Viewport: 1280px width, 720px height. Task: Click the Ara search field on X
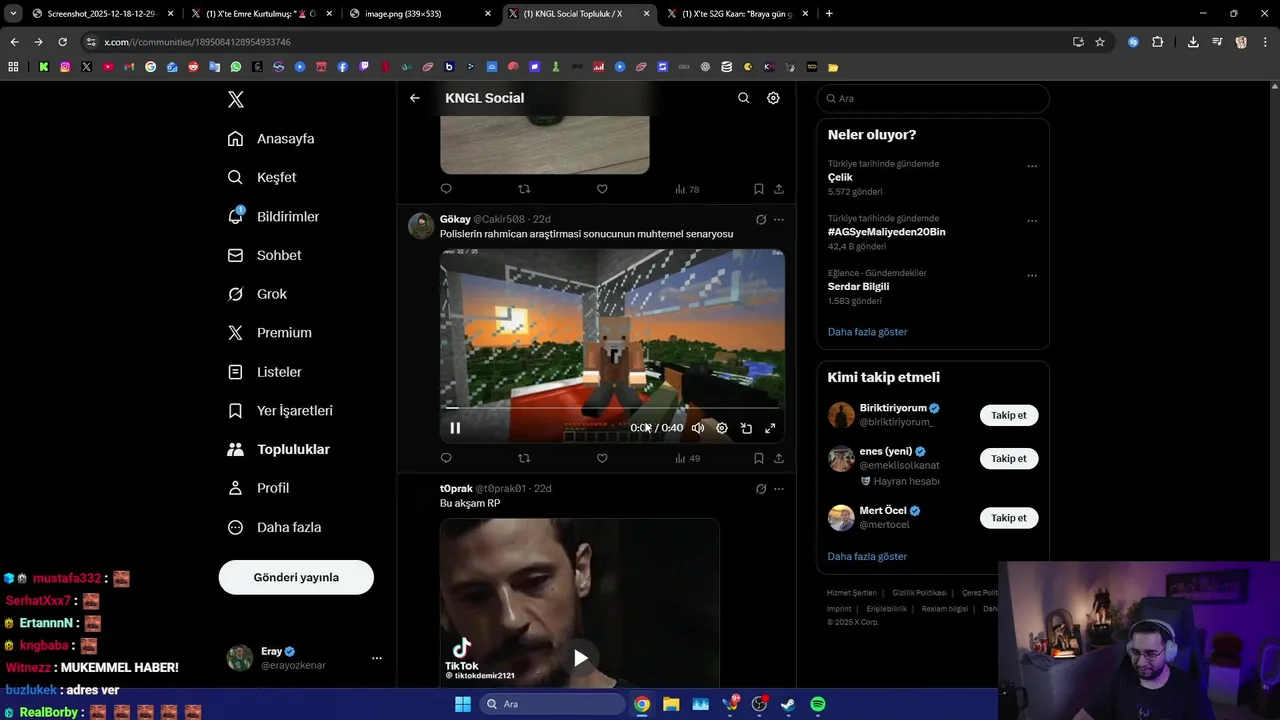[933, 99]
